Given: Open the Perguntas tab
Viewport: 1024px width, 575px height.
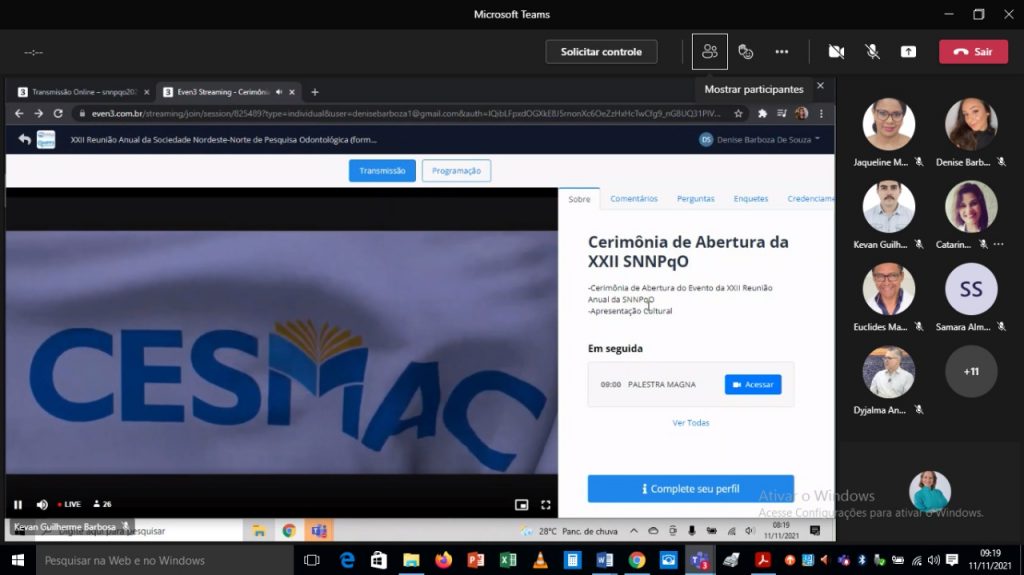Looking at the screenshot, I should 696,199.
